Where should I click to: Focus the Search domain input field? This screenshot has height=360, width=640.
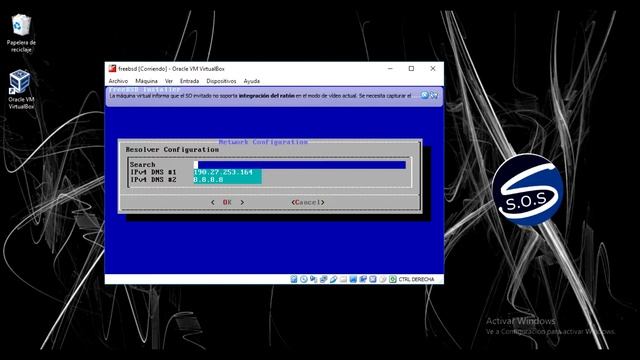(x=300, y=164)
